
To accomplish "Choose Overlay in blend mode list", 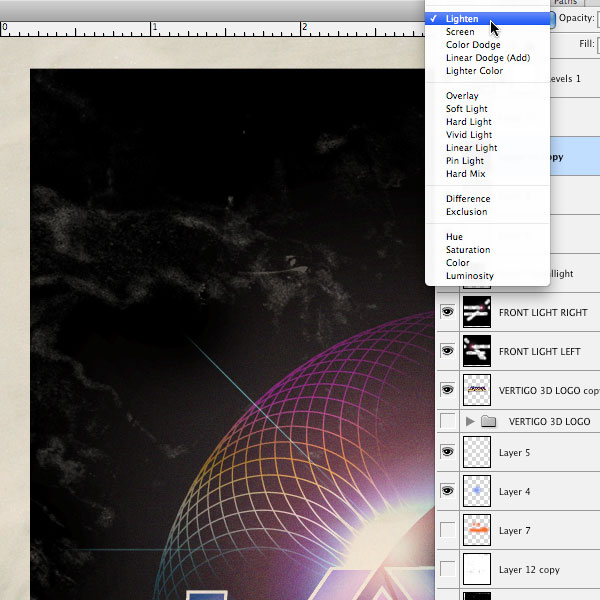I will click(x=462, y=96).
